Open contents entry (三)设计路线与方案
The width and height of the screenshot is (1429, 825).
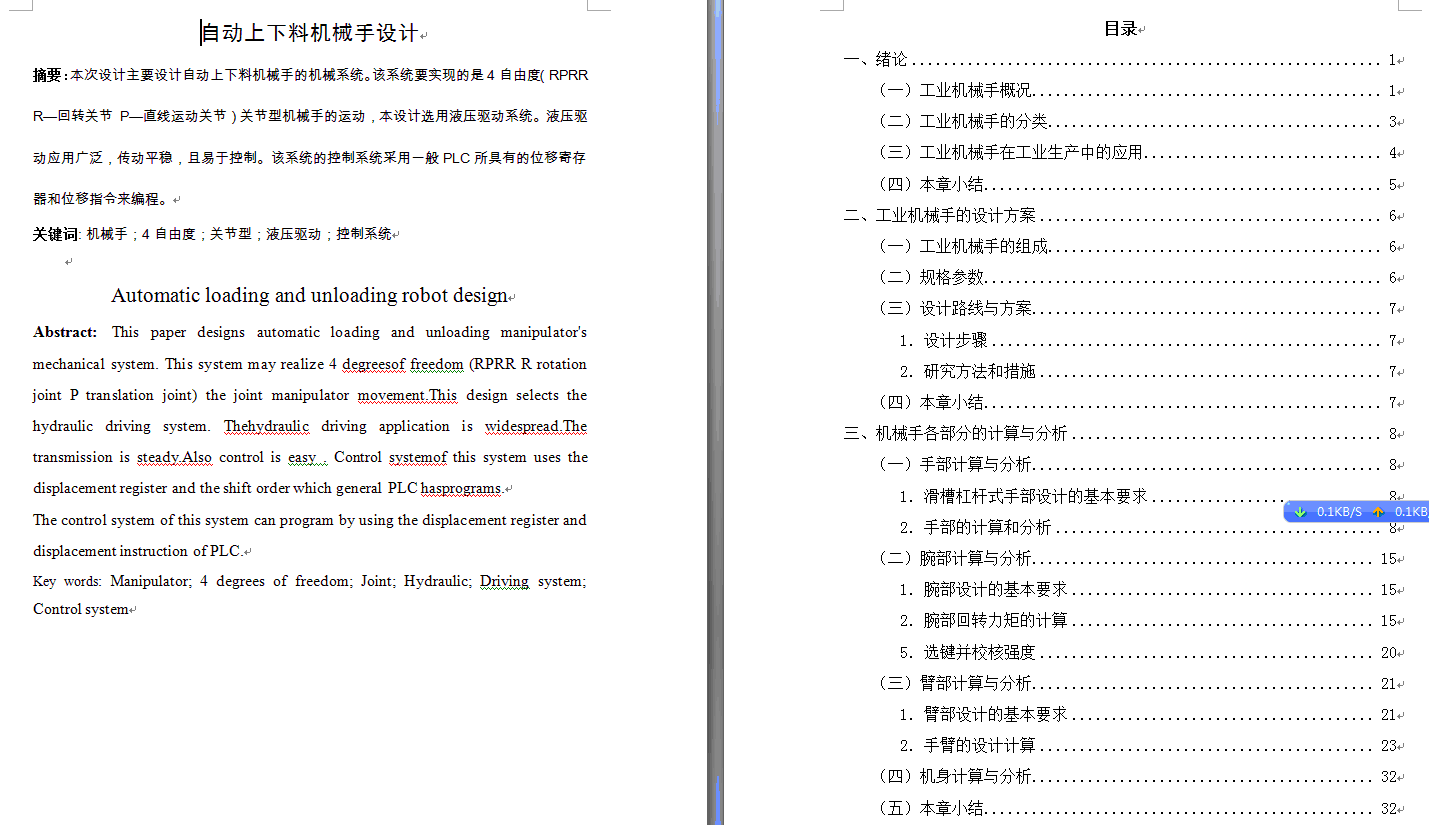1137,309
